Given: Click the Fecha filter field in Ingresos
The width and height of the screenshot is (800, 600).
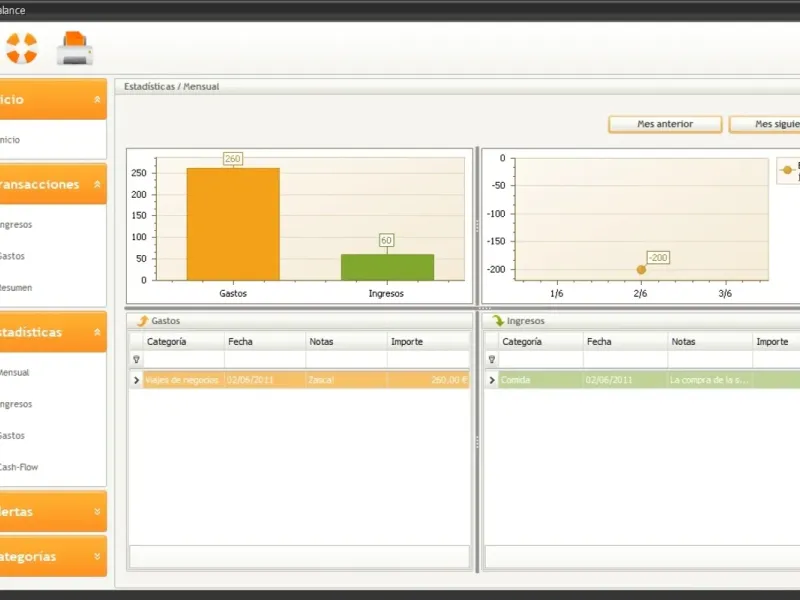Looking at the screenshot, I should 625,359.
